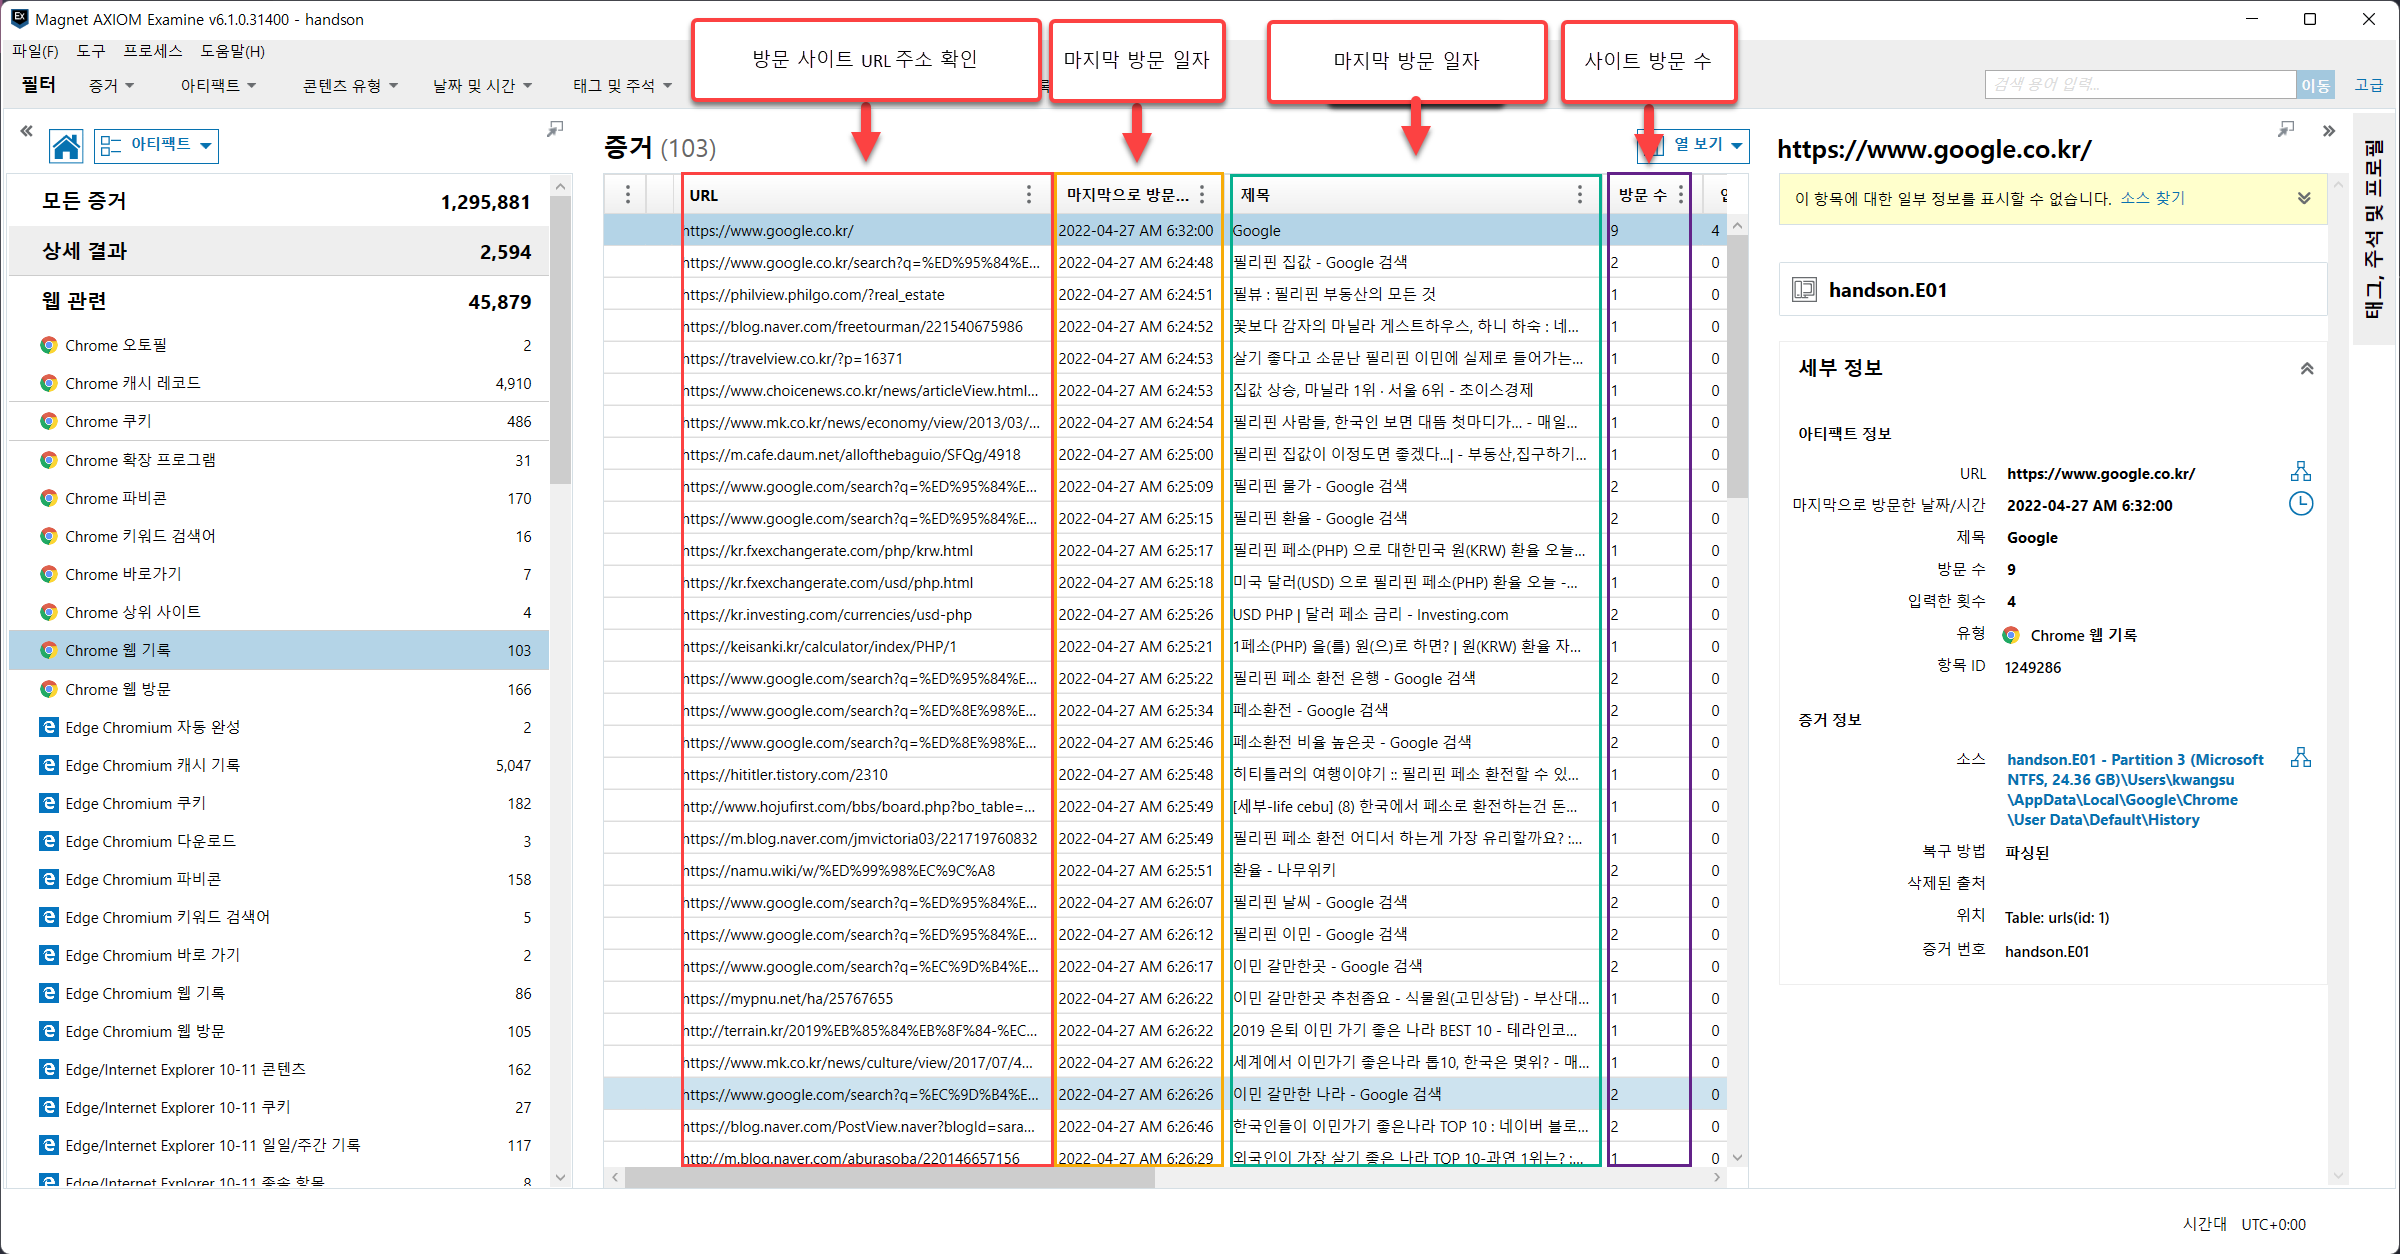This screenshot has height=1254, width=2400.
Task: Open the 파일(F) menu
Action: coord(35,51)
